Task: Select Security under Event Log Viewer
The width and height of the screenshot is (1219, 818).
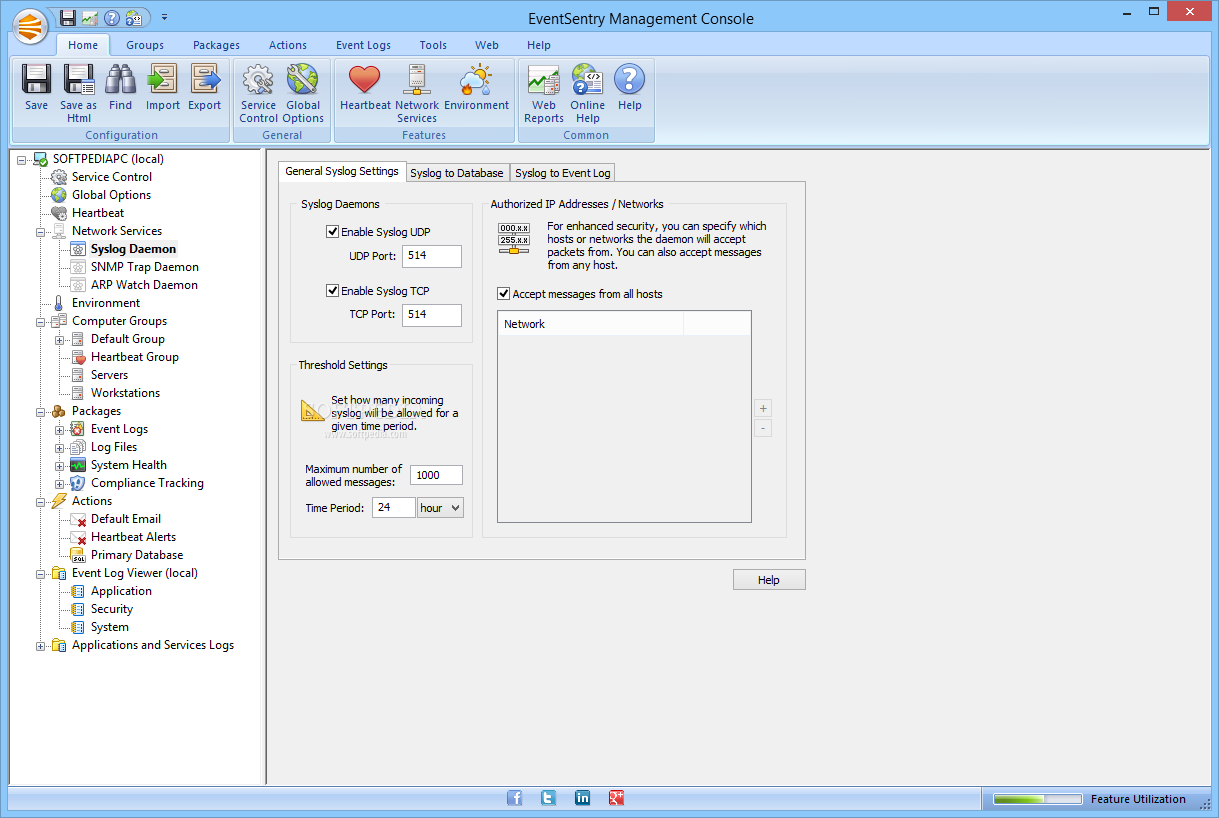Action: click(112, 609)
